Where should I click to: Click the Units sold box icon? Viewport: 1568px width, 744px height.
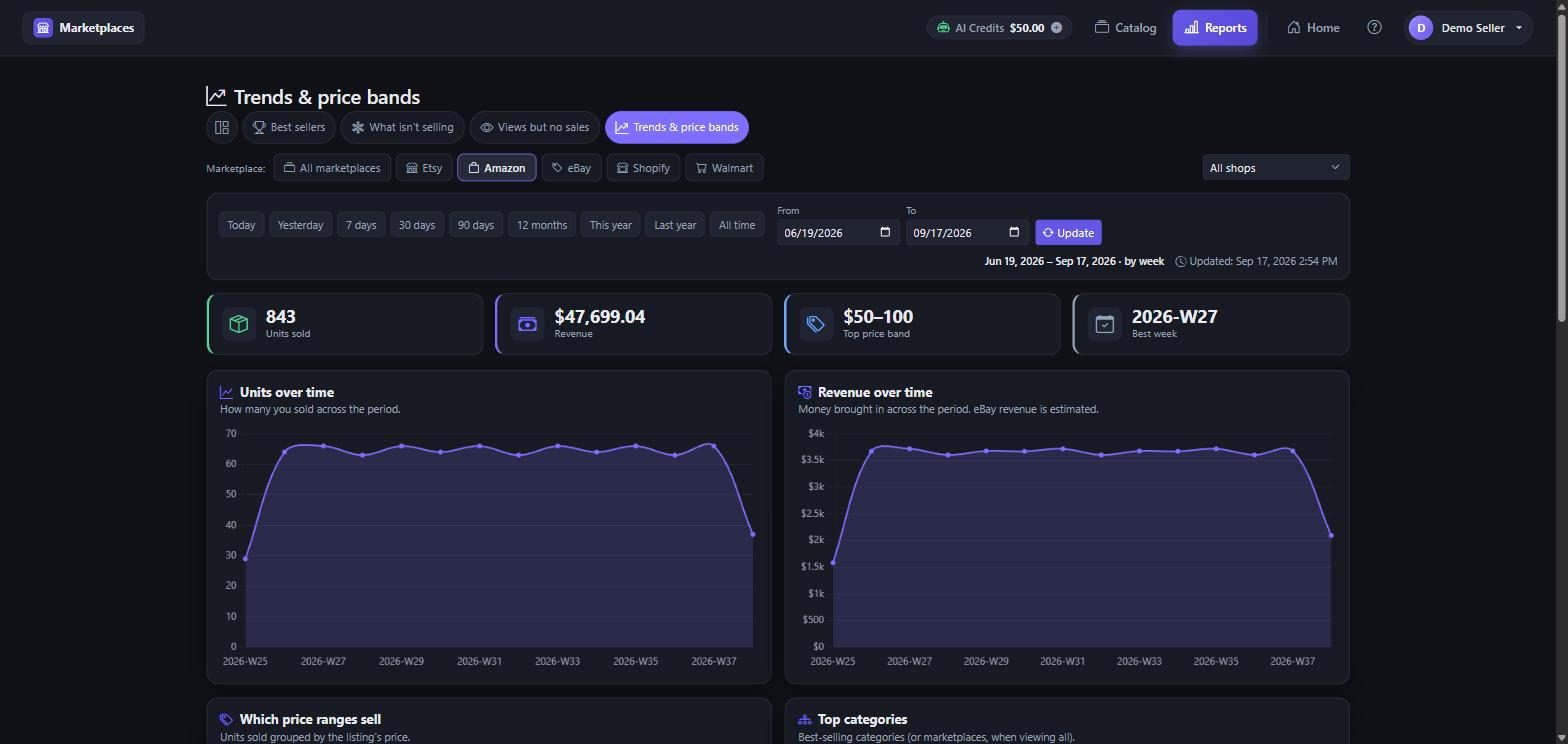239,324
